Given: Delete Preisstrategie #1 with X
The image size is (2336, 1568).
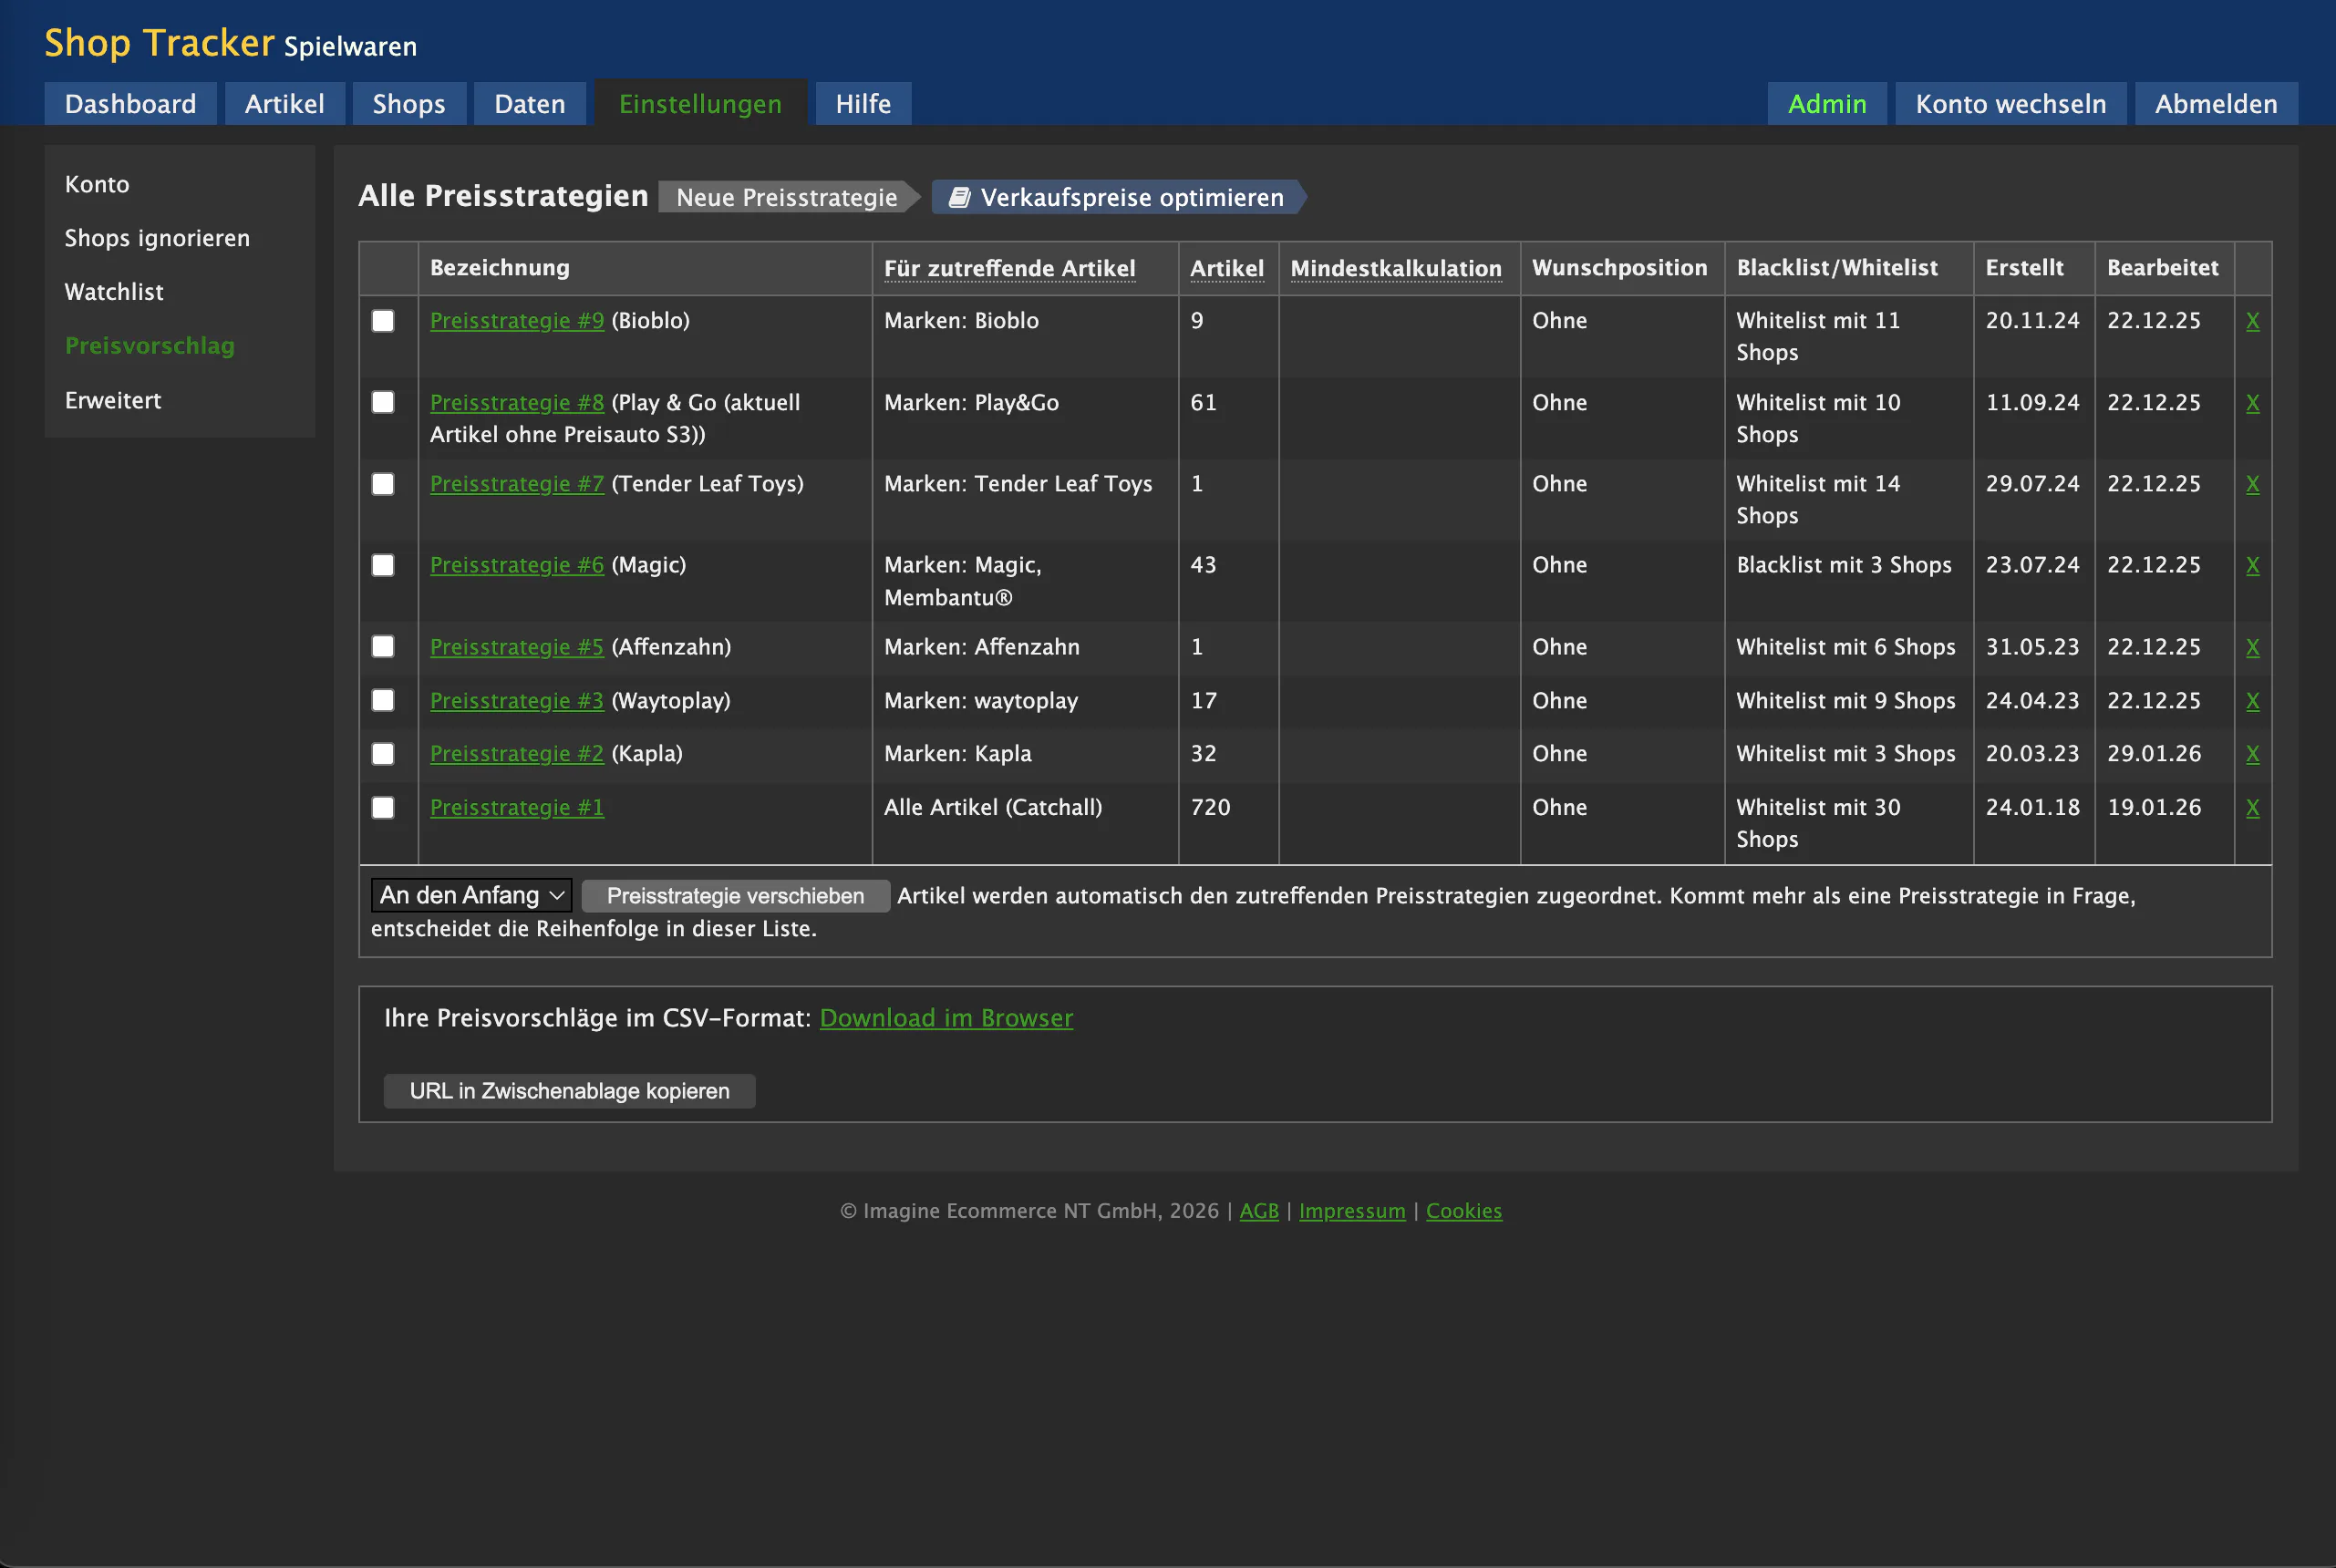Looking at the screenshot, I should pos(2252,808).
